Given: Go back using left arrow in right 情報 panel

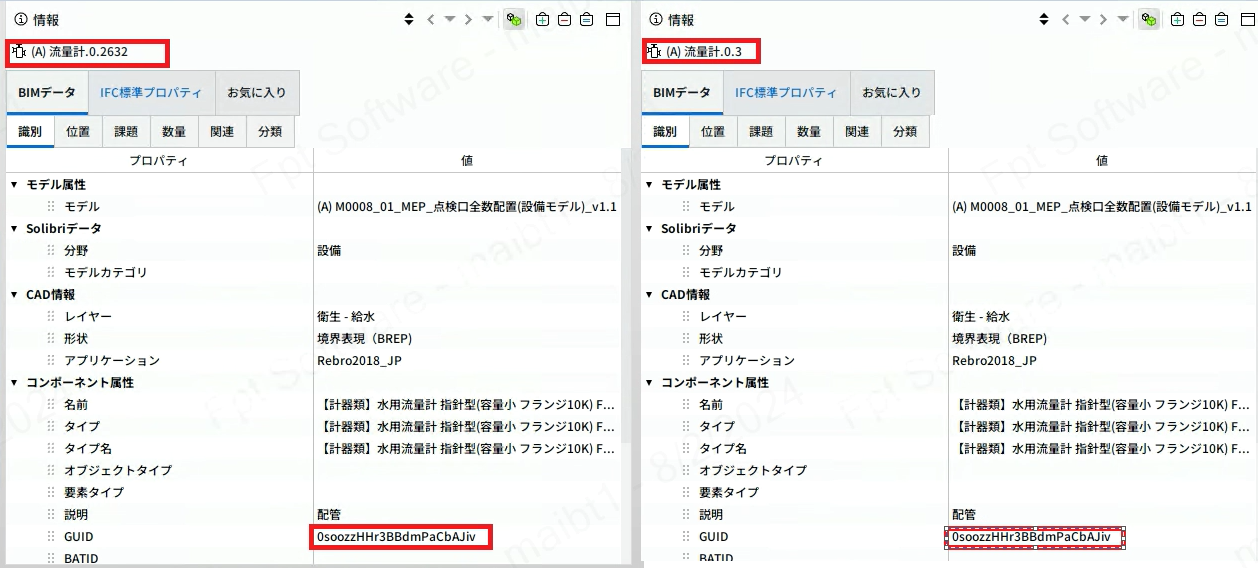Looking at the screenshot, I should click(1066, 19).
